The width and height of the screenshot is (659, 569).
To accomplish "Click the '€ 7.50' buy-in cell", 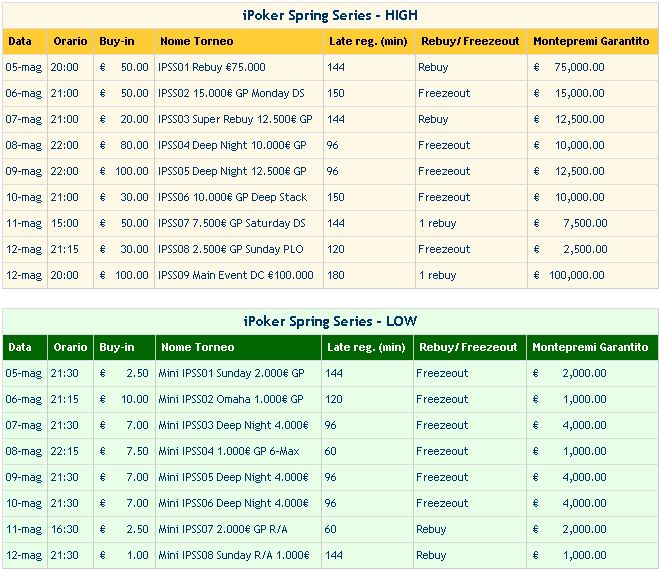I will [x=124, y=451].
